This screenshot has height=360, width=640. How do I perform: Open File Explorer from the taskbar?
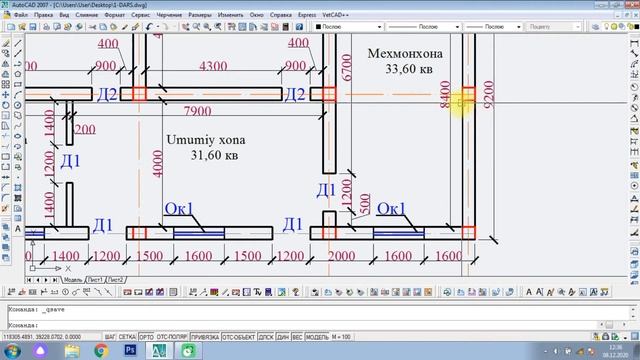point(72,351)
